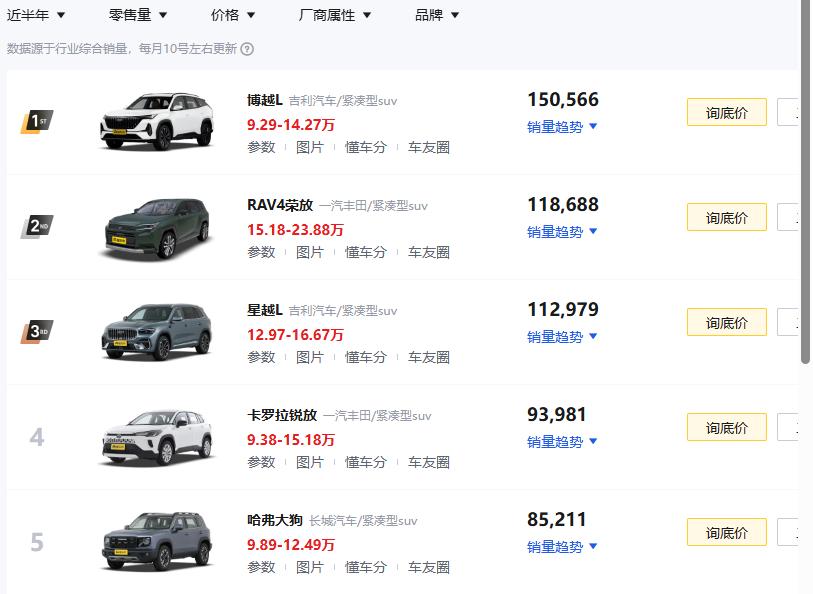Click the RAV4荣放 car photo thumbnail
Screen dimensions: 813x594
tap(157, 227)
